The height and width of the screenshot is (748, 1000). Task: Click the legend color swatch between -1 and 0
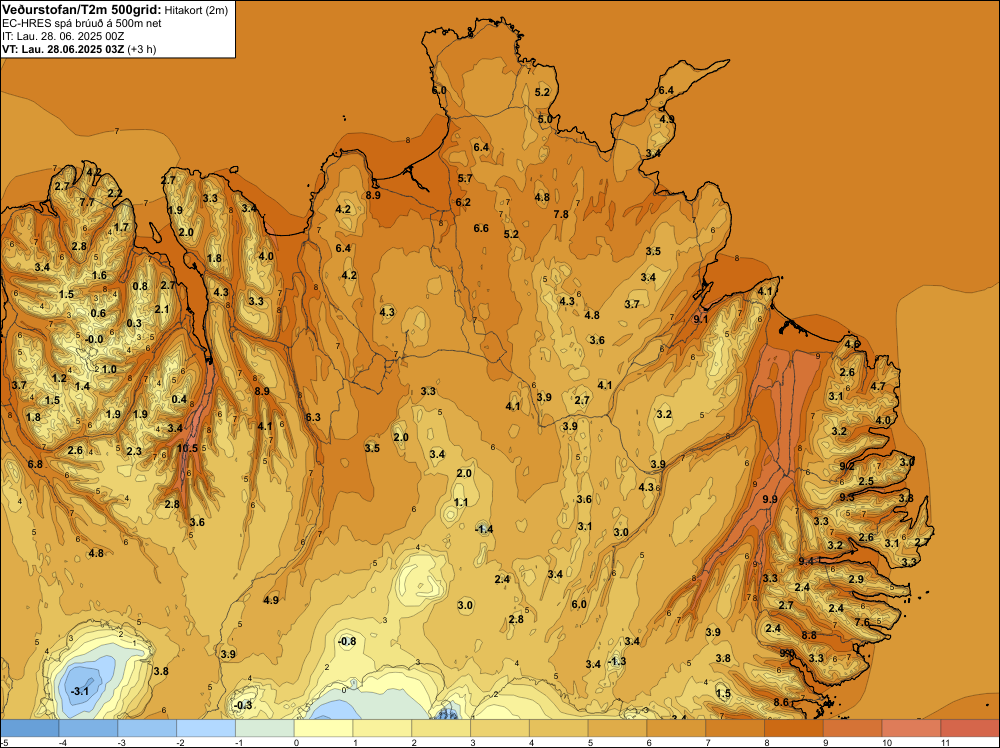265,728
